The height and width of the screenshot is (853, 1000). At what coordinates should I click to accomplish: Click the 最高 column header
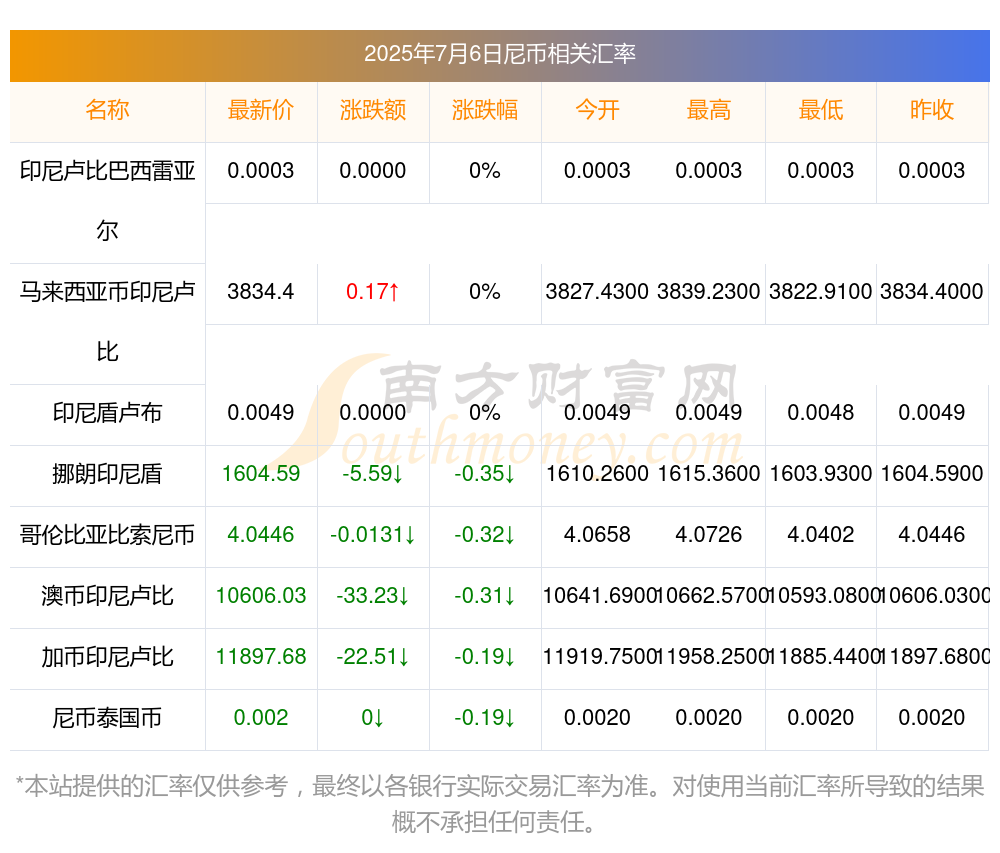coord(709,110)
